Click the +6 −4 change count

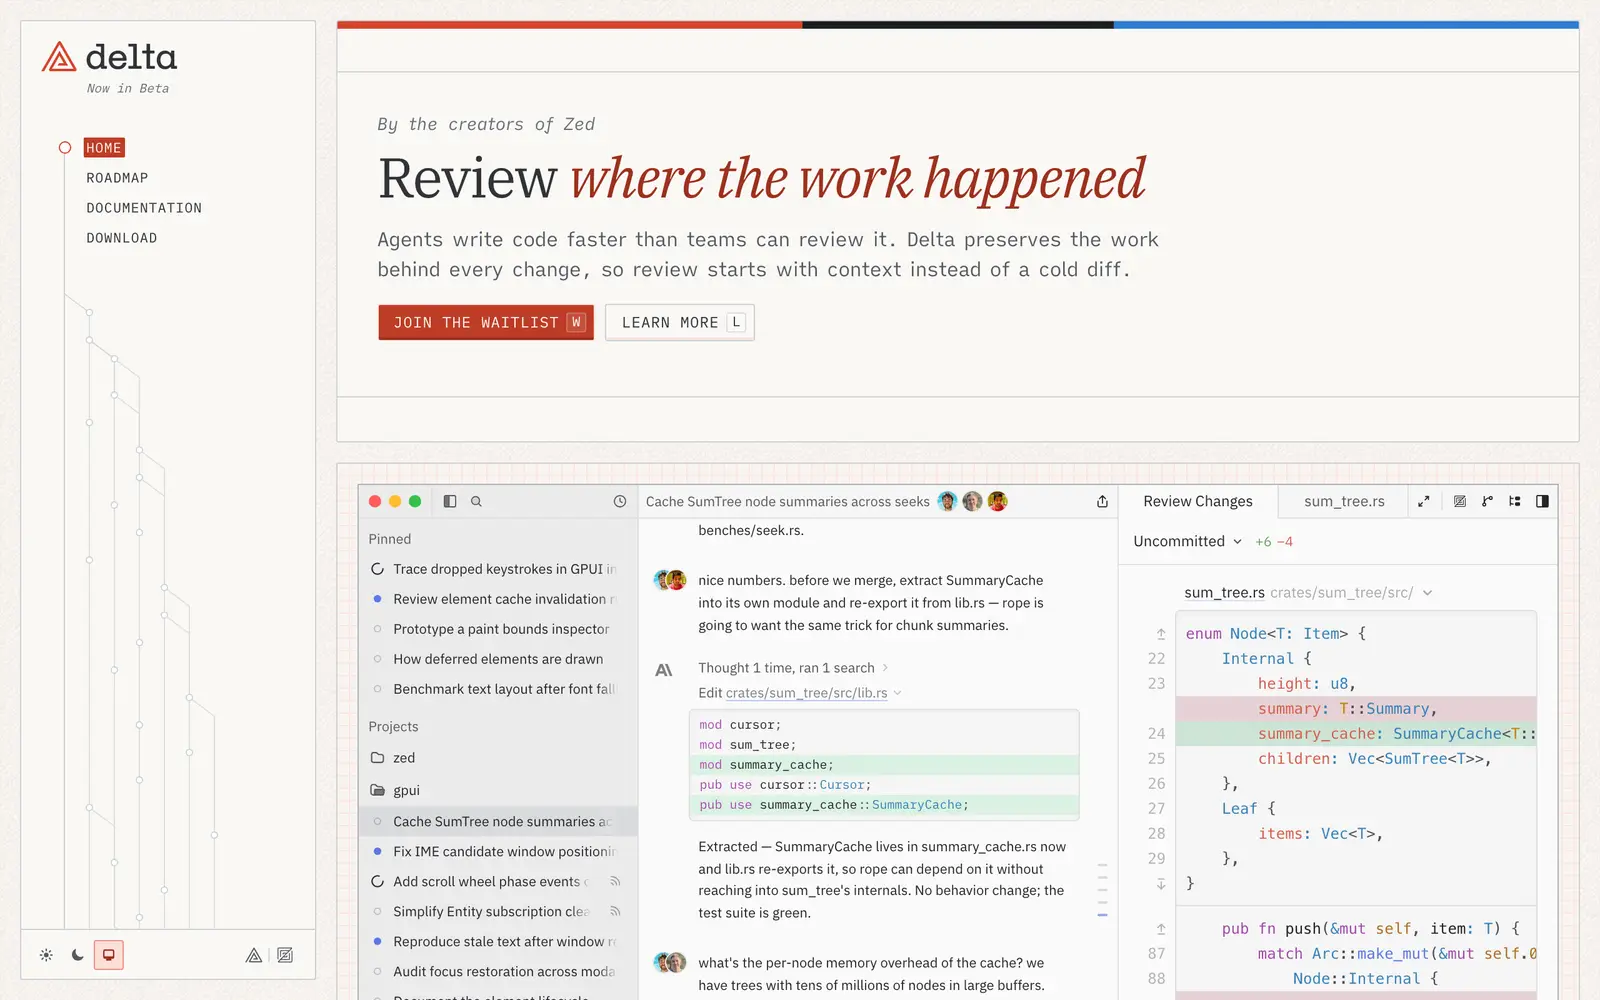(x=1274, y=542)
